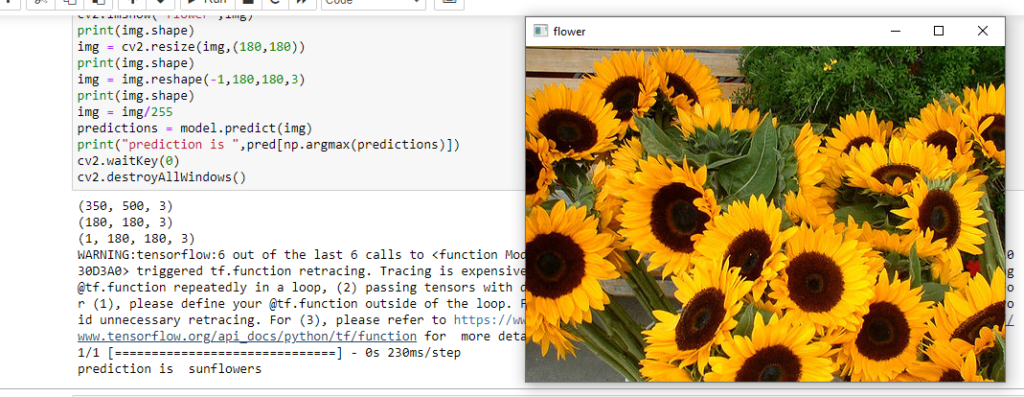Click the line 'img = img/255'

[125, 112]
